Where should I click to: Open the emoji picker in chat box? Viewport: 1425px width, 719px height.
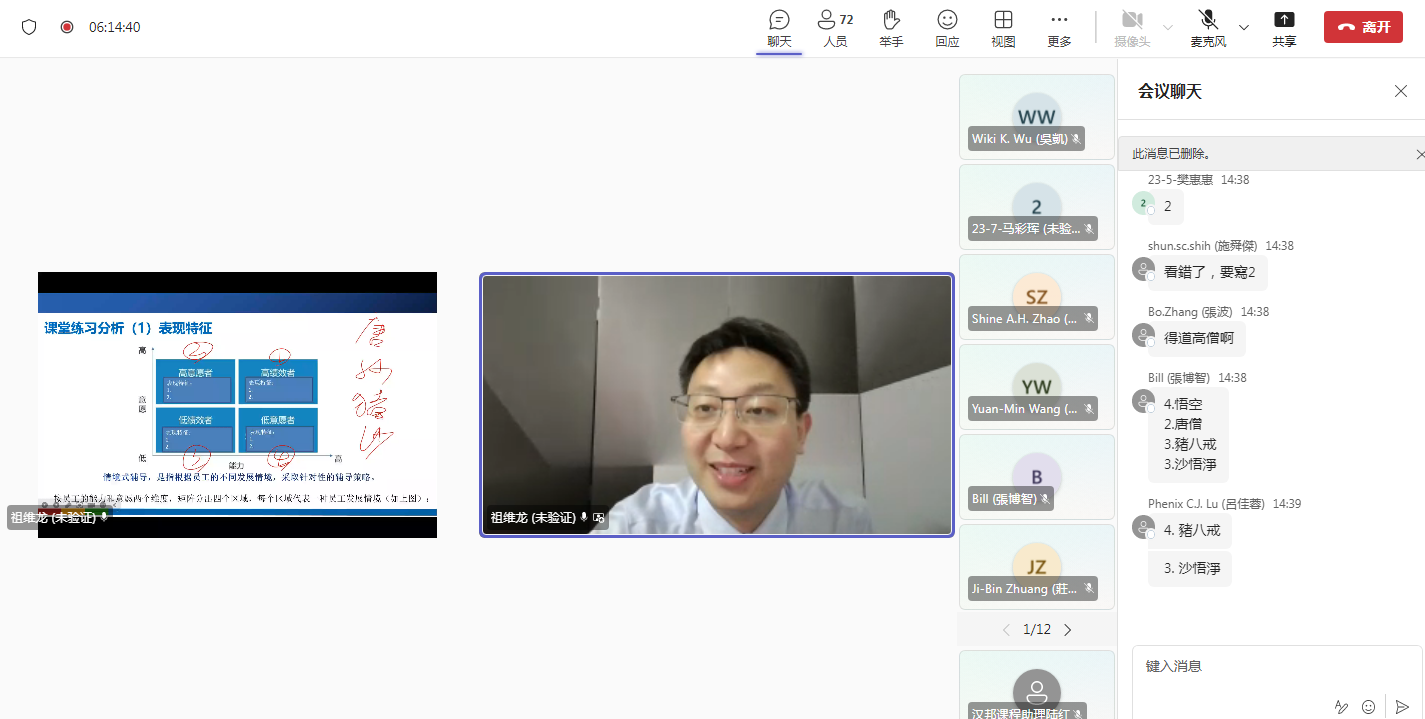(1369, 706)
